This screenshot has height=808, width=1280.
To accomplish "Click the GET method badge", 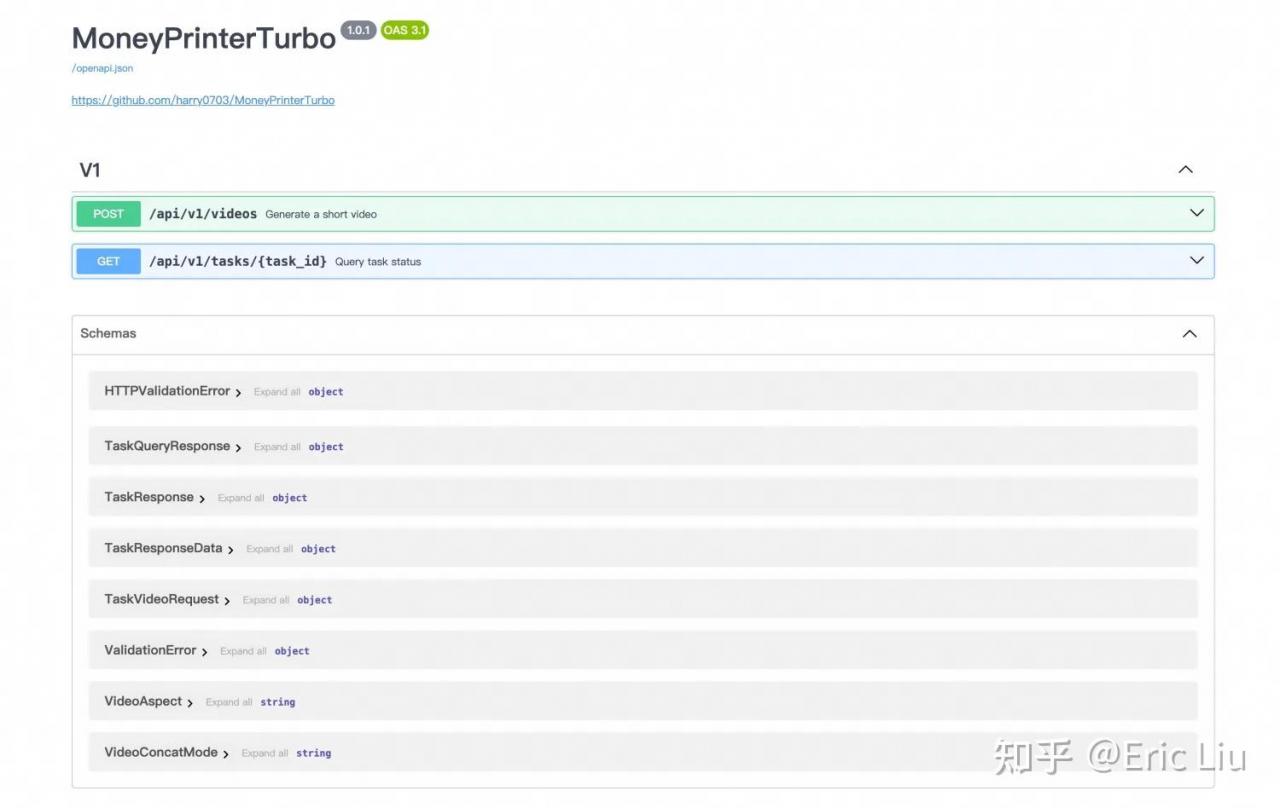I will tap(108, 262).
